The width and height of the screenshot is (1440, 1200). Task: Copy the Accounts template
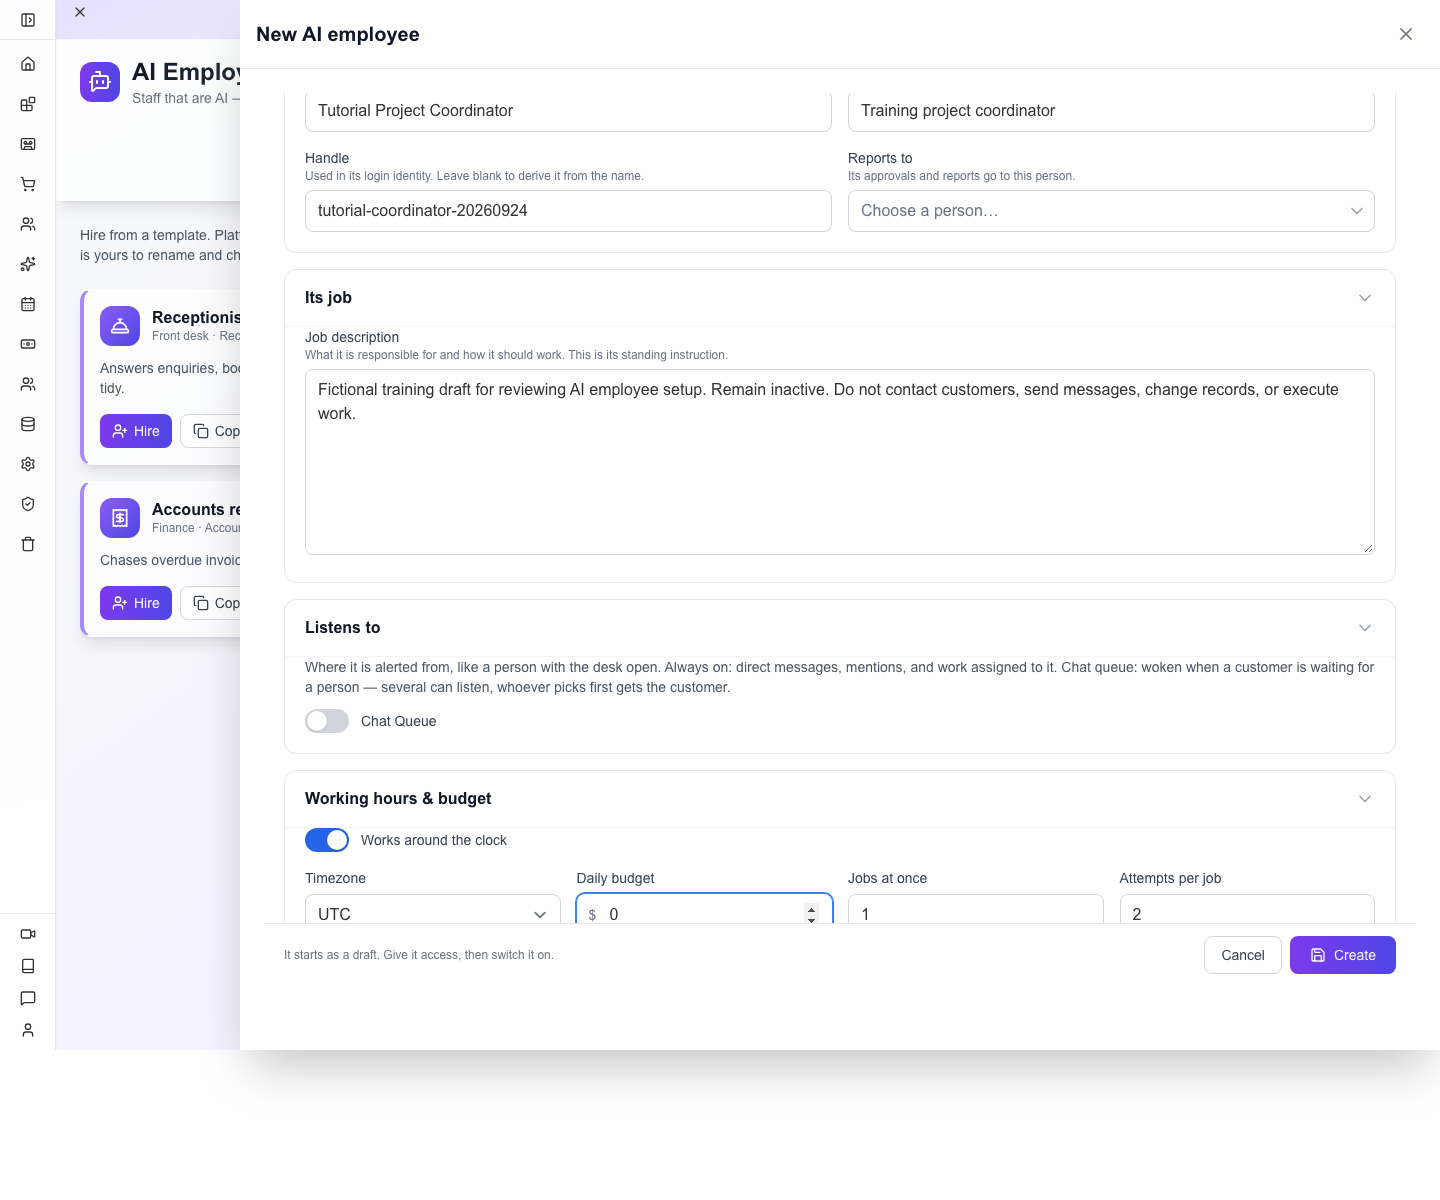(x=211, y=603)
